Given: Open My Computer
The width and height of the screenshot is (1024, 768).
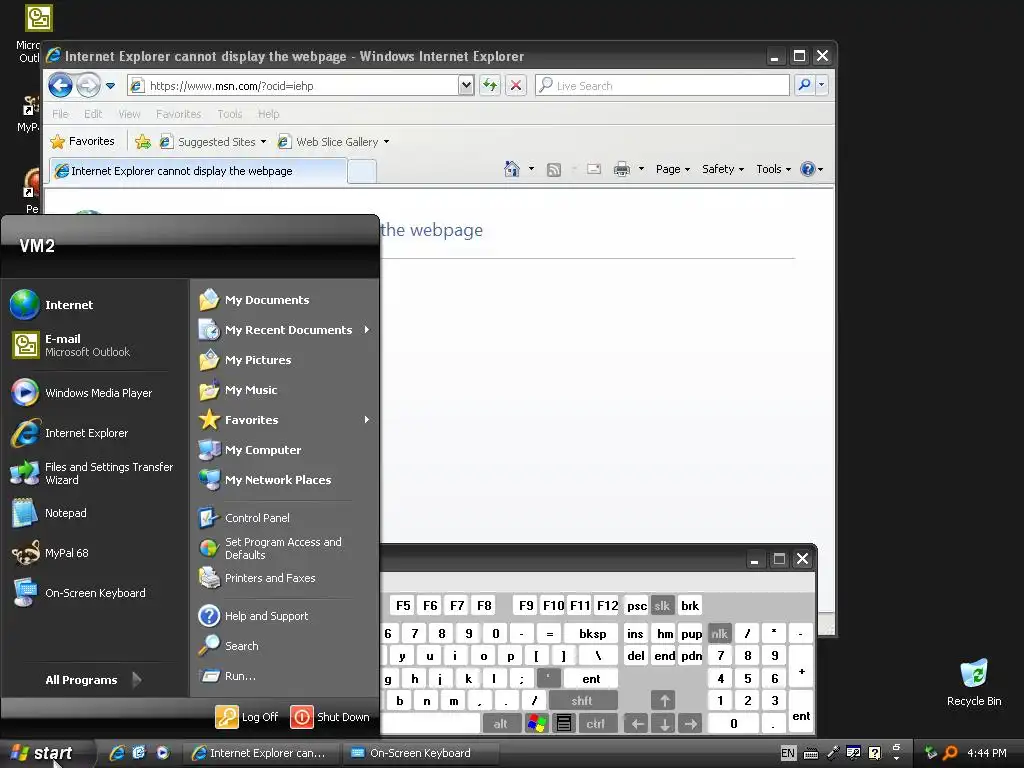Looking at the screenshot, I should pyautogui.click(x=250, y=450).
